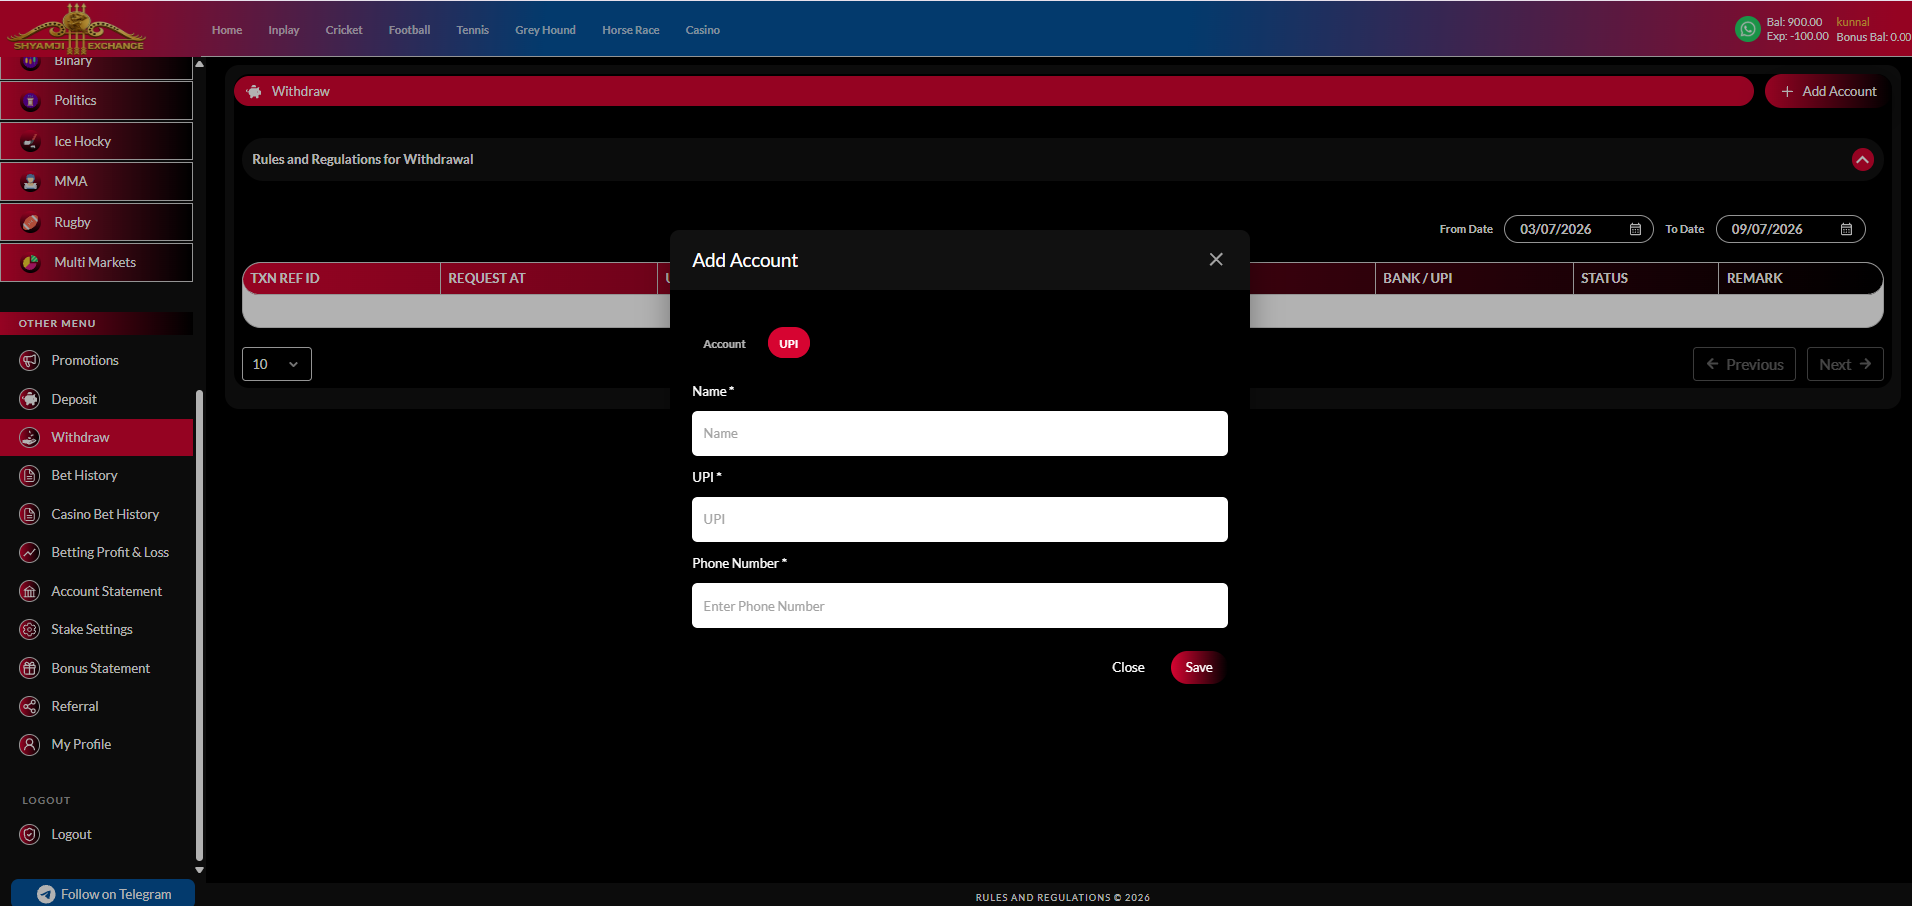1912x906 pixels.
Task: Click the Telegram paper plane icon
Action: click(46, 894)
